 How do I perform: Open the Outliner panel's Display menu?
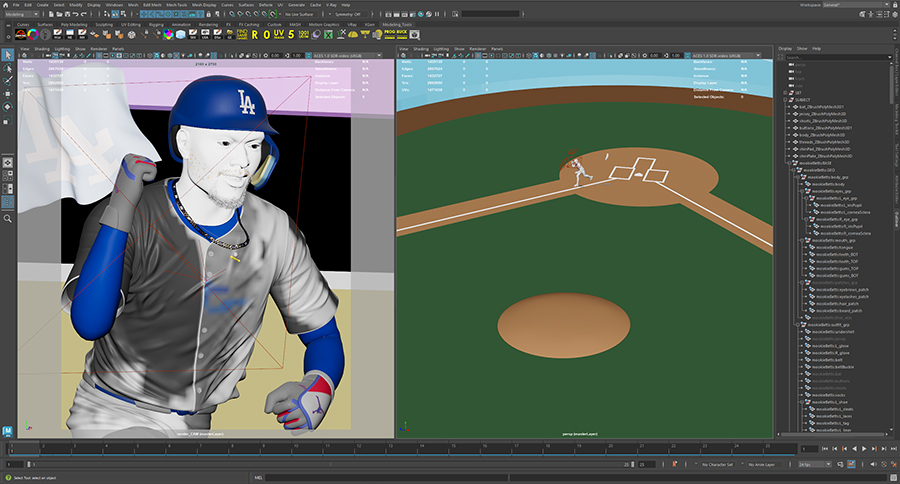(x=785, y=49)
